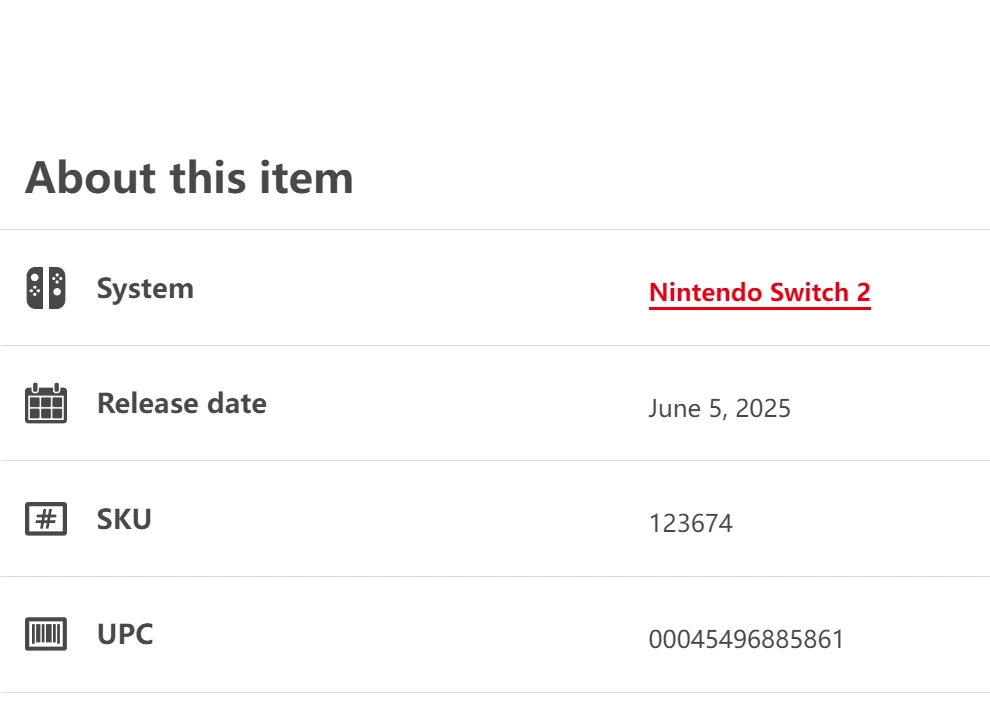Click the word About in the heading
This screenshot has width=990, height=728.
tap(91, 177)
